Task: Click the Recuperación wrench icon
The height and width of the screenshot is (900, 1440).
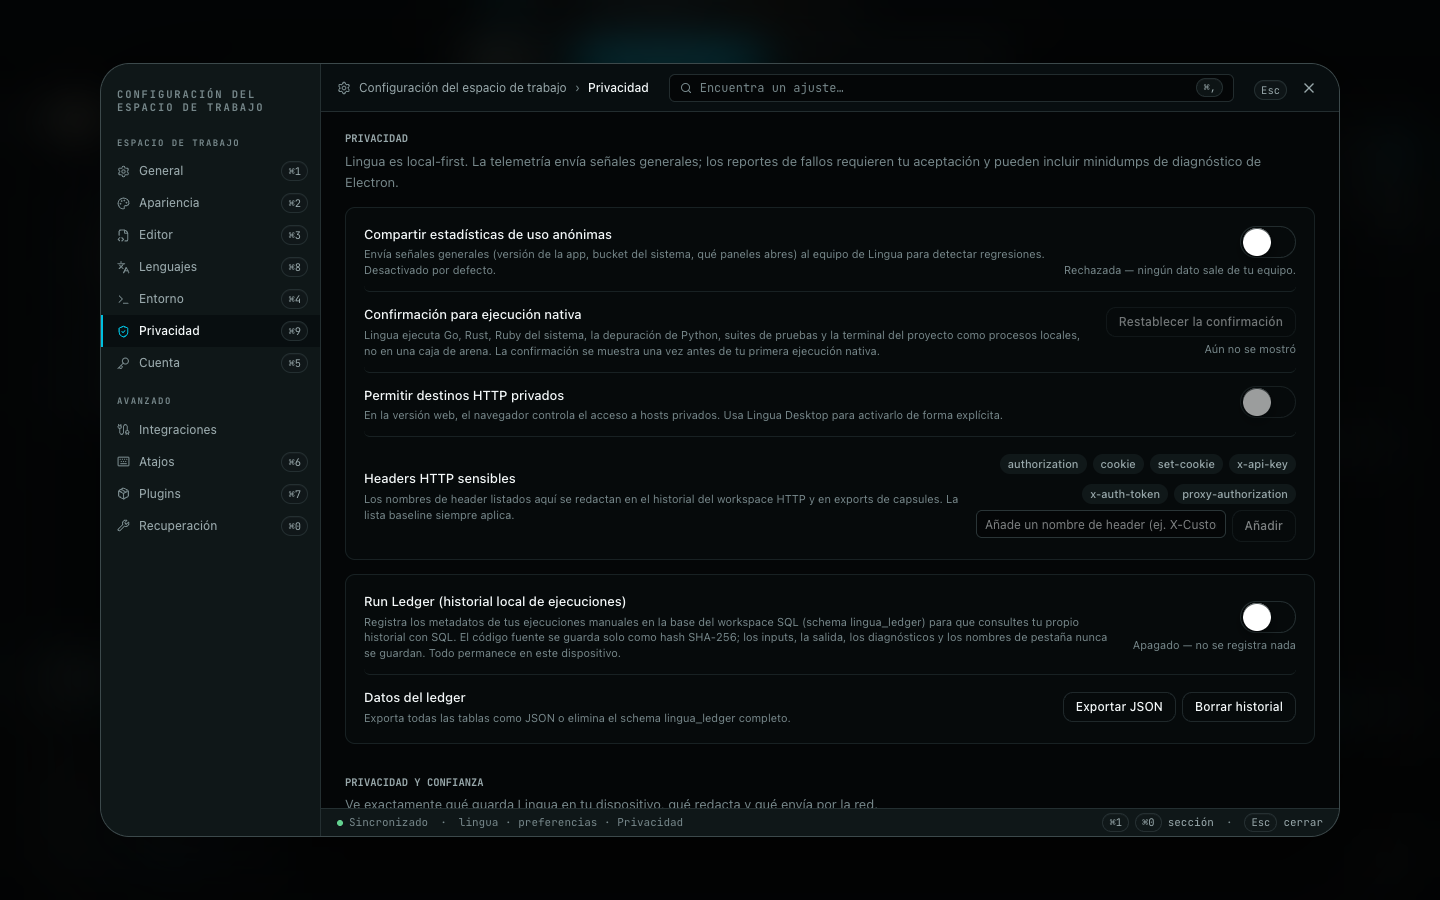Action: click(x=123, y=526)
